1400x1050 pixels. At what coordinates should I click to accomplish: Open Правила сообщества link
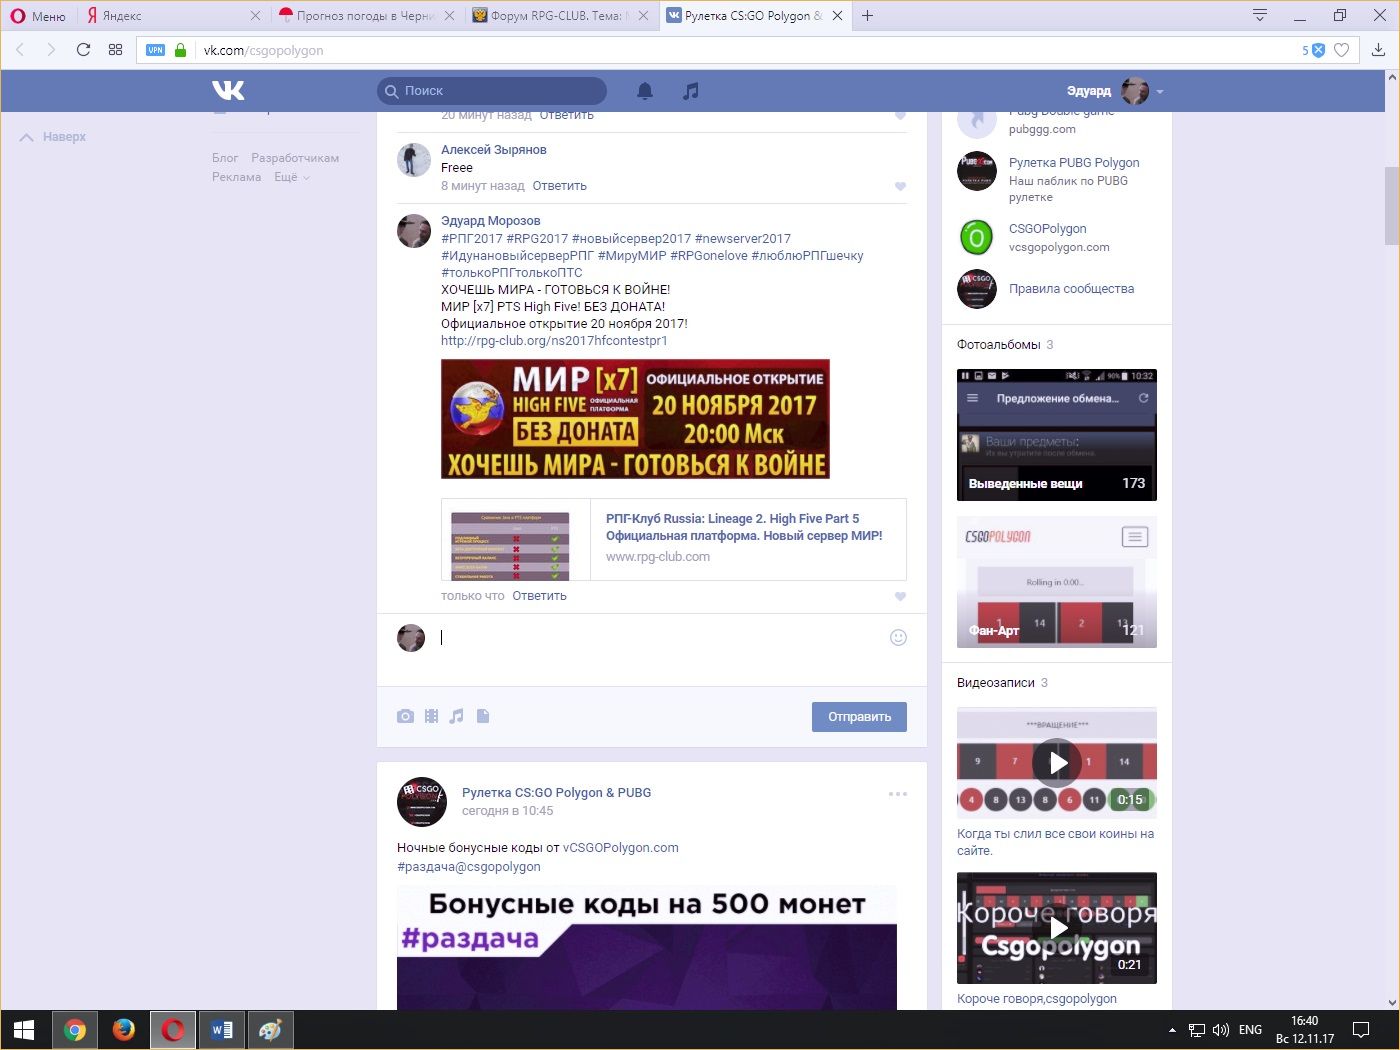[x=1071, y=289]
